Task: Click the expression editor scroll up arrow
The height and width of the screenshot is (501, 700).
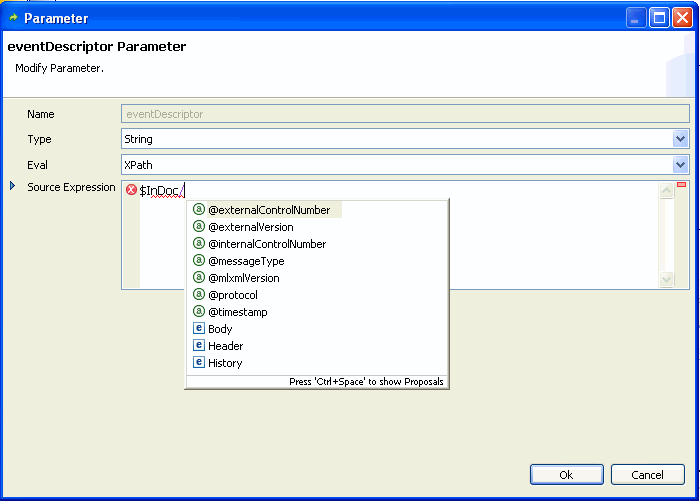Action: point(666,191)
